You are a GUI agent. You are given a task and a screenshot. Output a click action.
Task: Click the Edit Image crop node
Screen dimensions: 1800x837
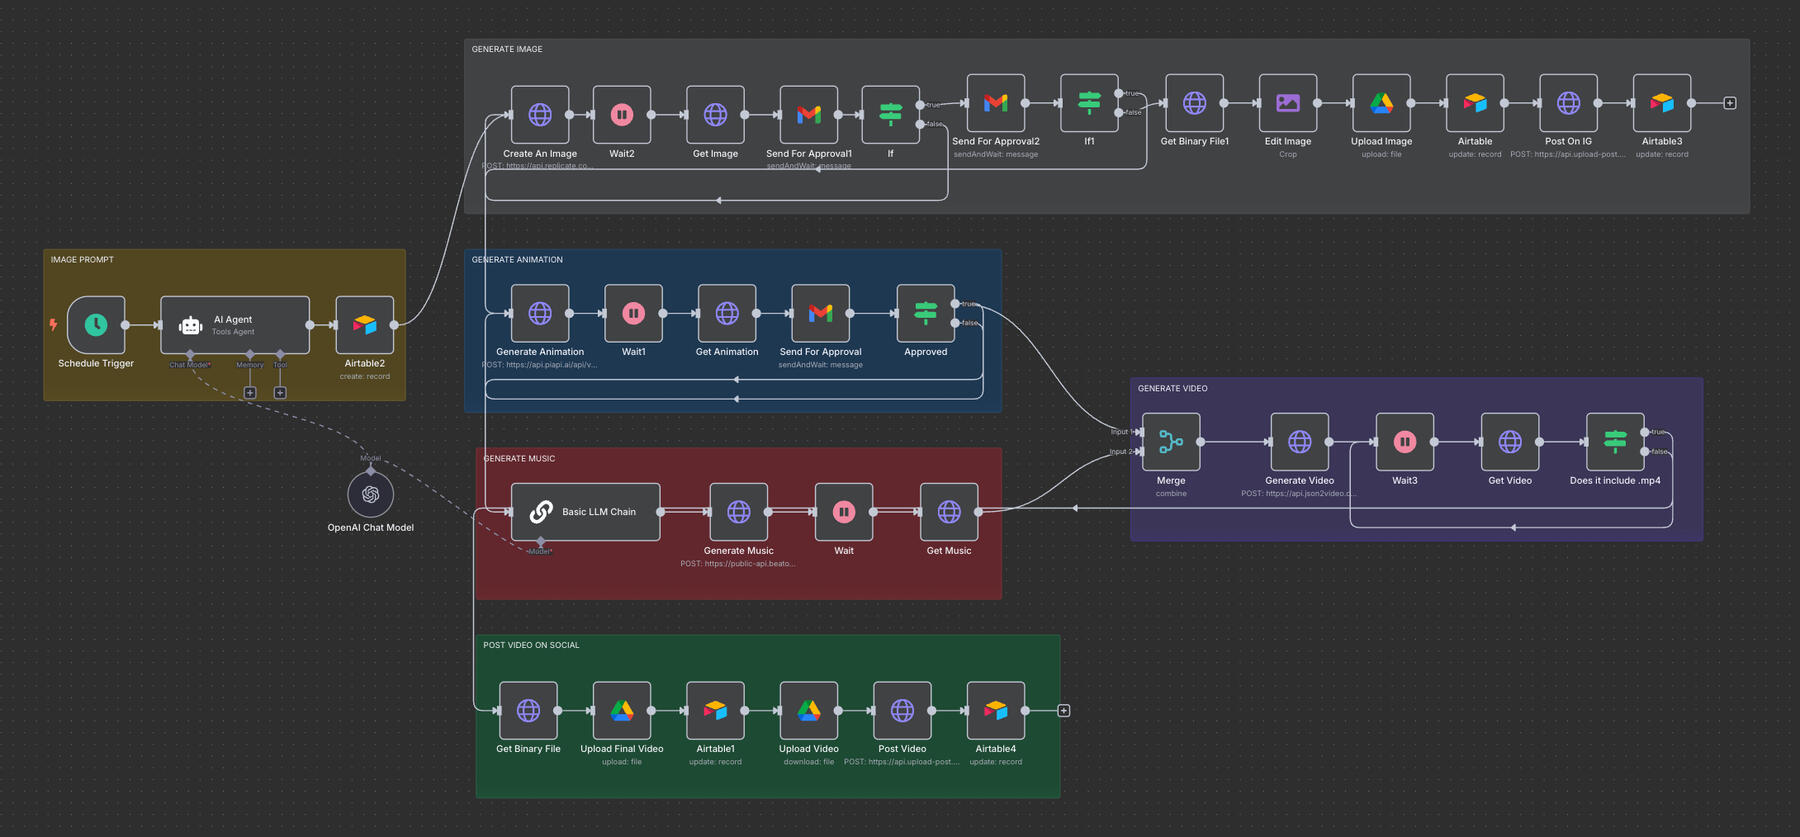[x=1287, y=103]
